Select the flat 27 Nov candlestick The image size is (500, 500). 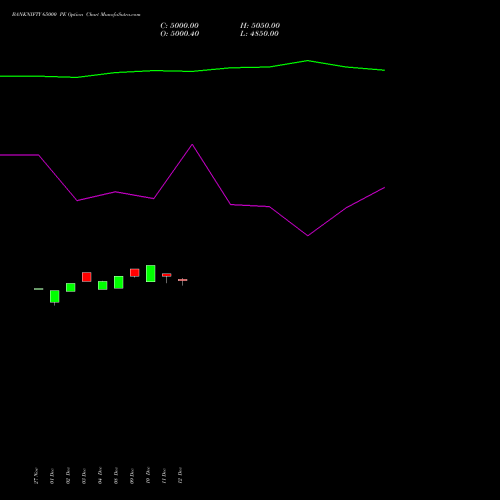pos(39,289)
